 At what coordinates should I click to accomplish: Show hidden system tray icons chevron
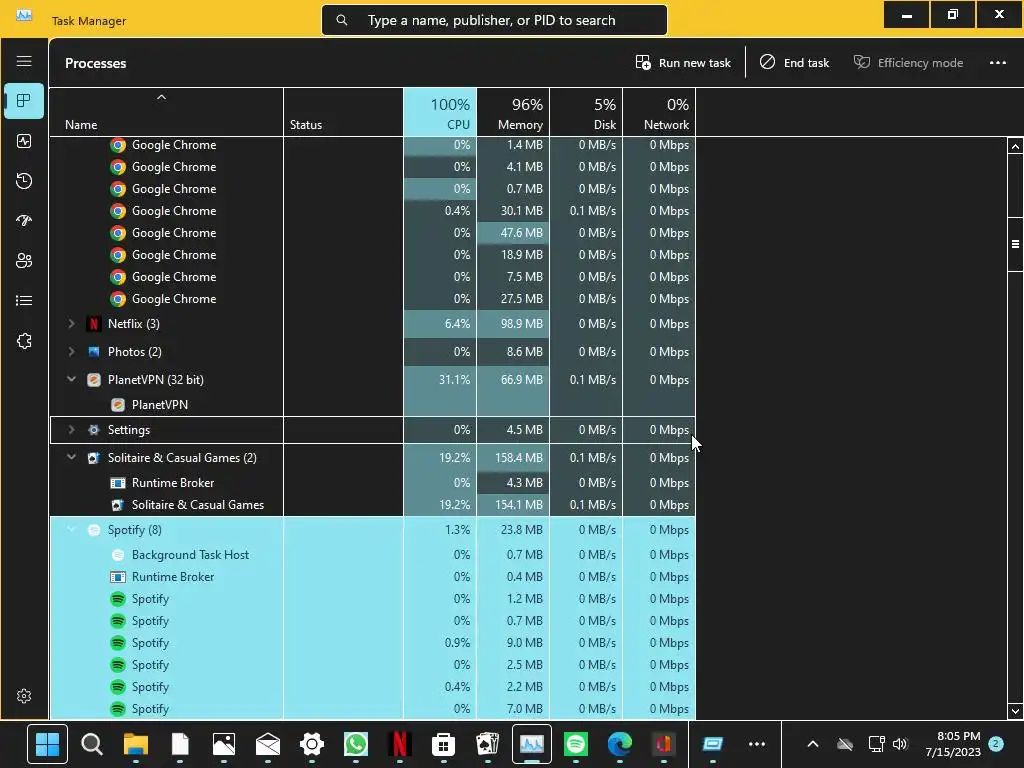point(812,744)
